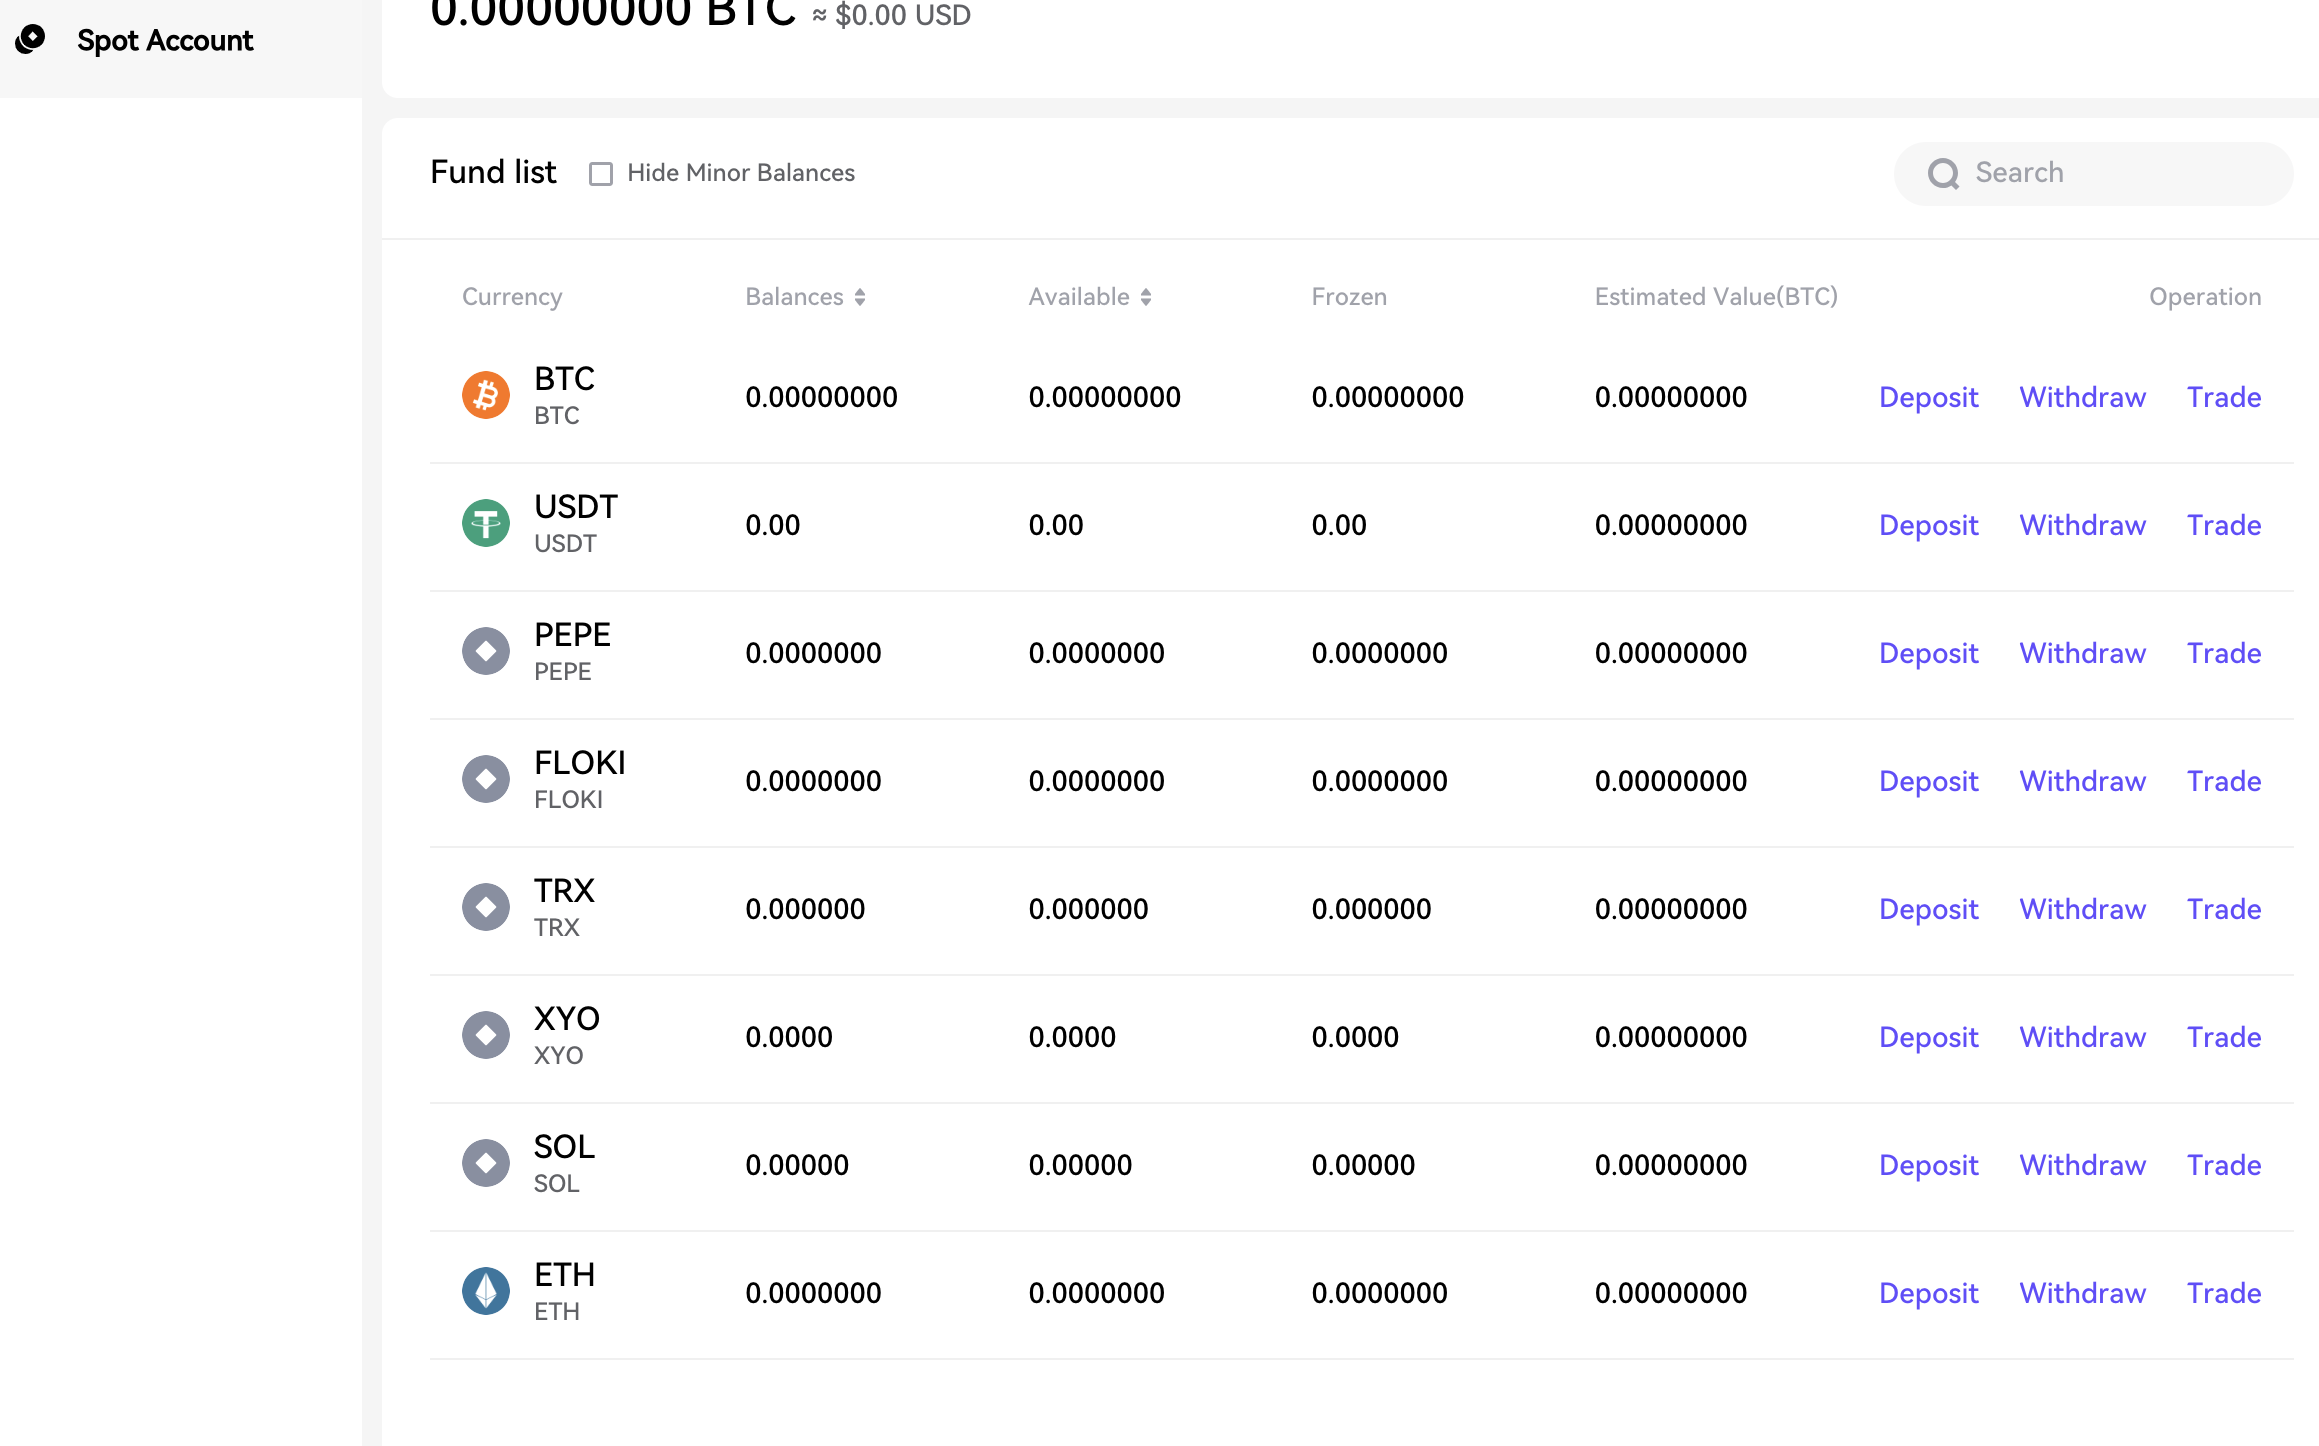
Task: Click the TRX coin icon
Action: (486, 908)
